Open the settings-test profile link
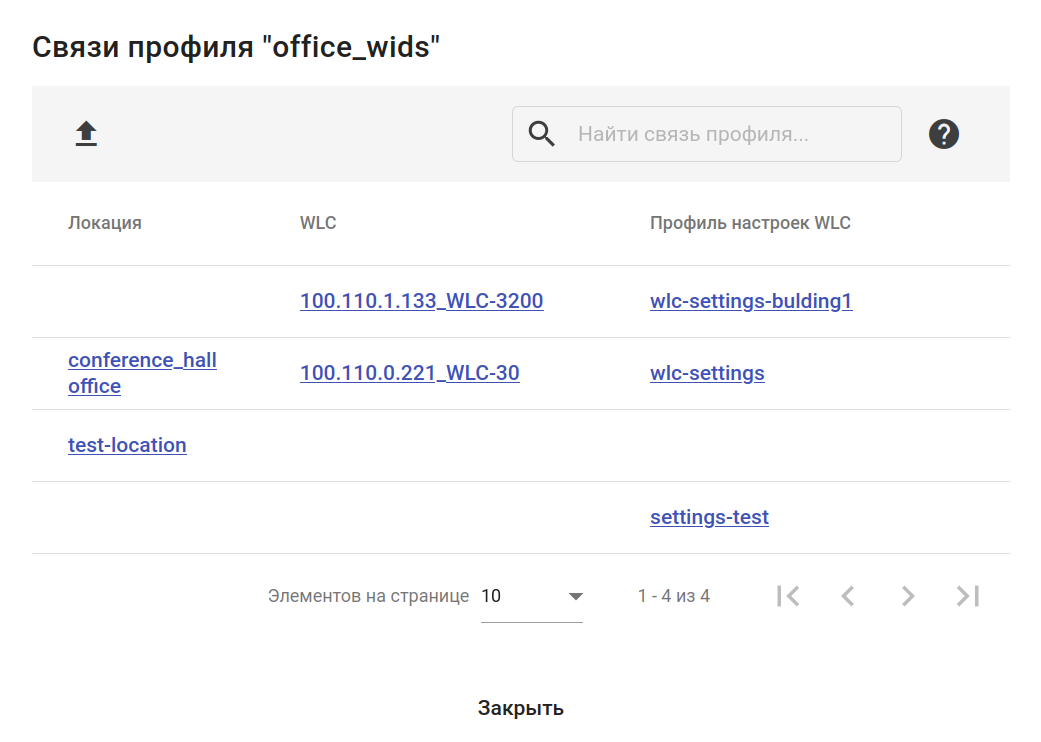This screenshot has width=1041, height=742. coord(709,517)
